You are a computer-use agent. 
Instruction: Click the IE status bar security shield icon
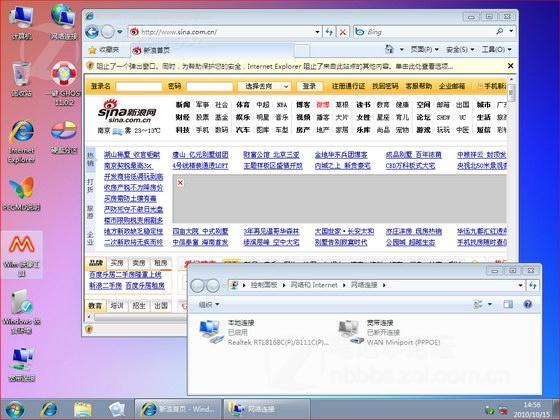coord(89,329)
